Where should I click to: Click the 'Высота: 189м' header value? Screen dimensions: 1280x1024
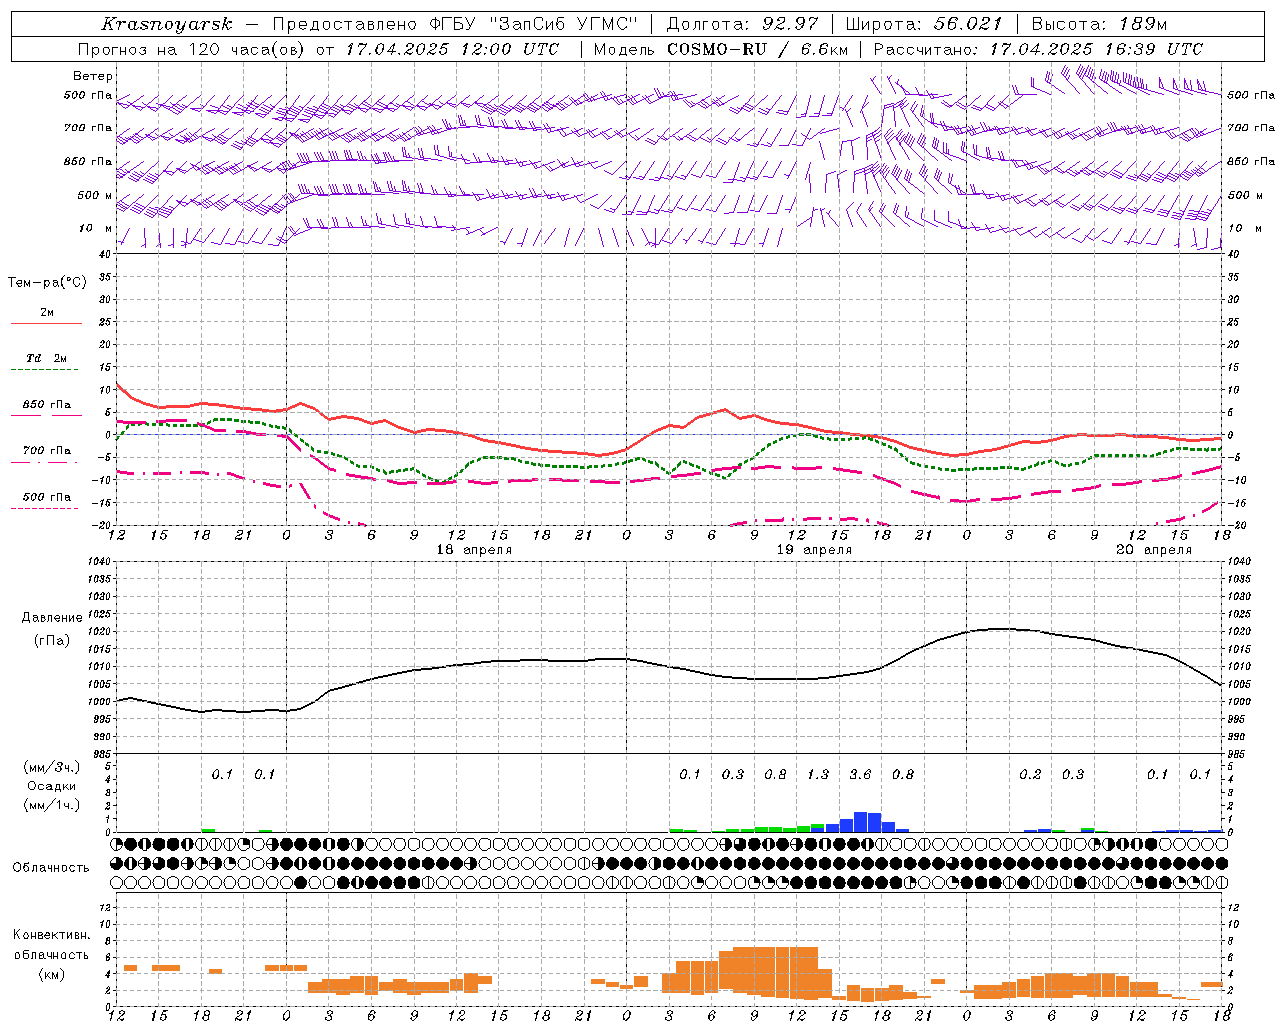(x=1099, y=24)
